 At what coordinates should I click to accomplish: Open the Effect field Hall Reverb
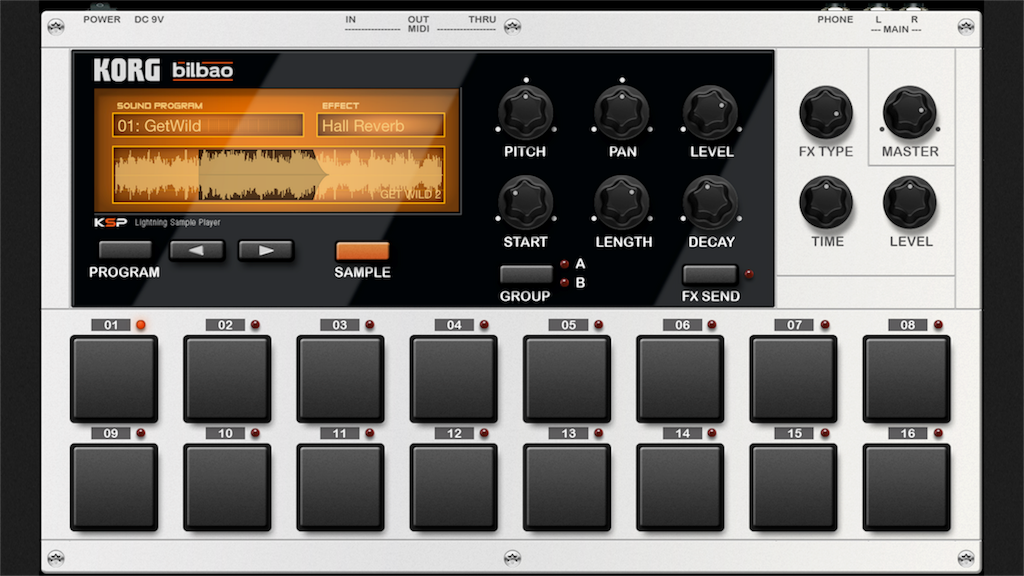pyautogui.click(x=381, y=125)
